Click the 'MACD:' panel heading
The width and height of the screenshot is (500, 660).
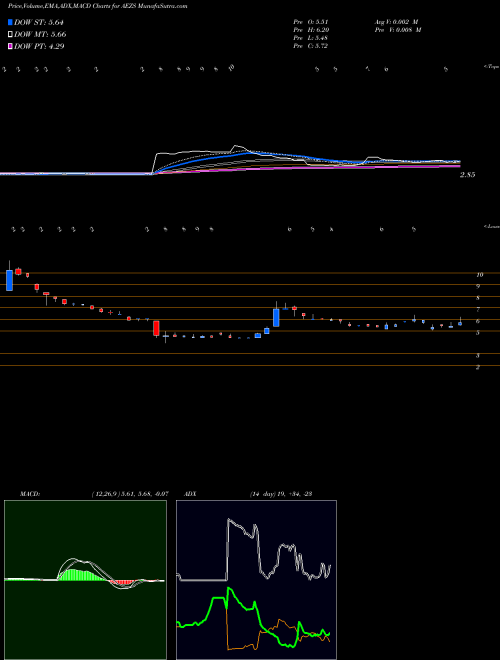click(29, 494)
